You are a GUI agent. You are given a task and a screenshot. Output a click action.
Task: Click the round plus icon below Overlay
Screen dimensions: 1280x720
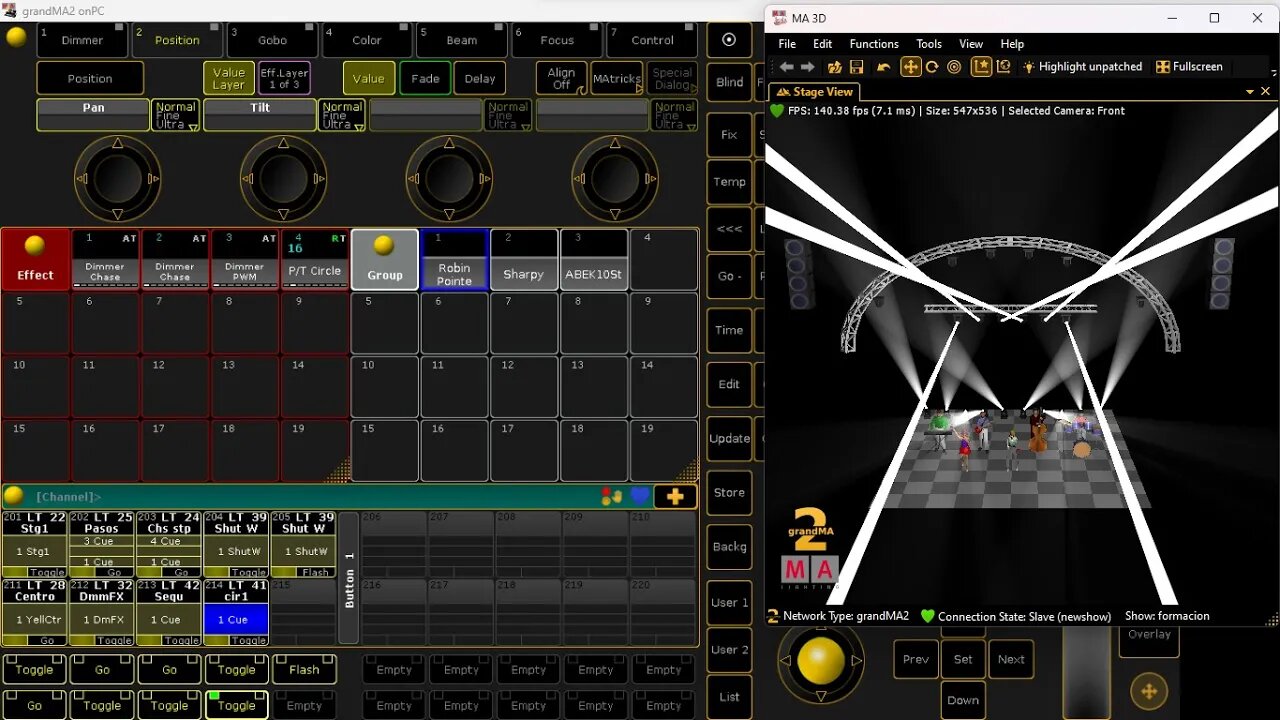1149,690
